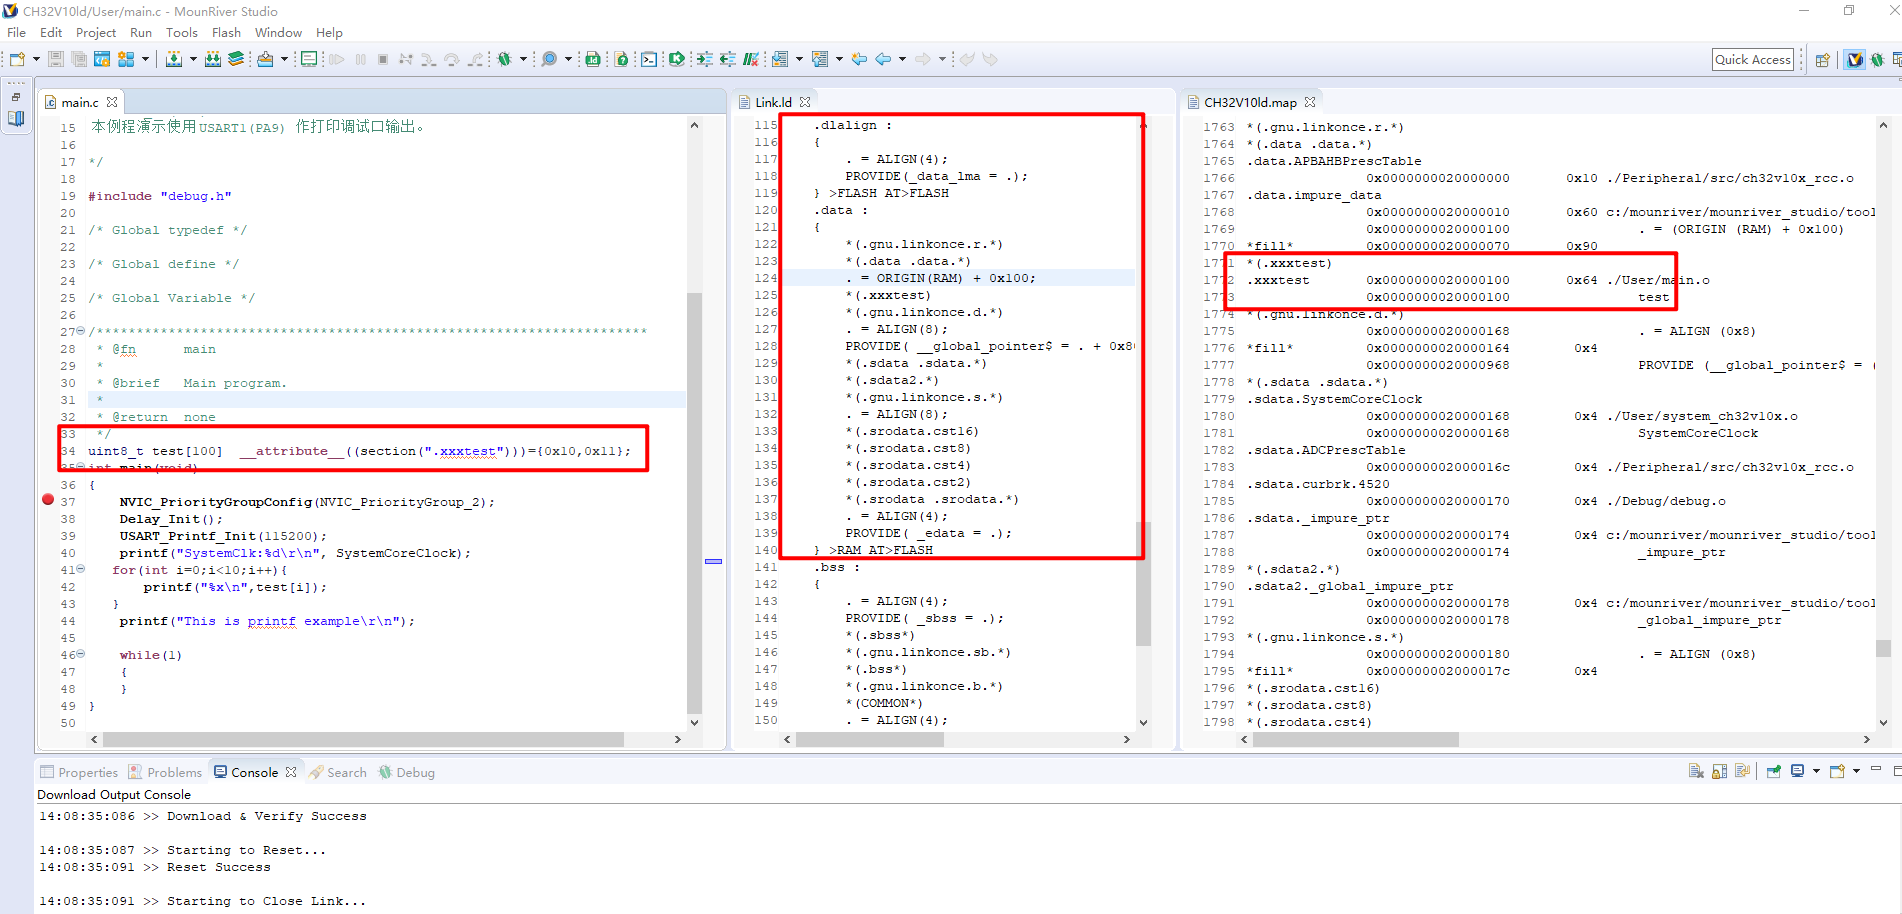
Task: Click the Quick Access input field
Action: point(1753,60)
